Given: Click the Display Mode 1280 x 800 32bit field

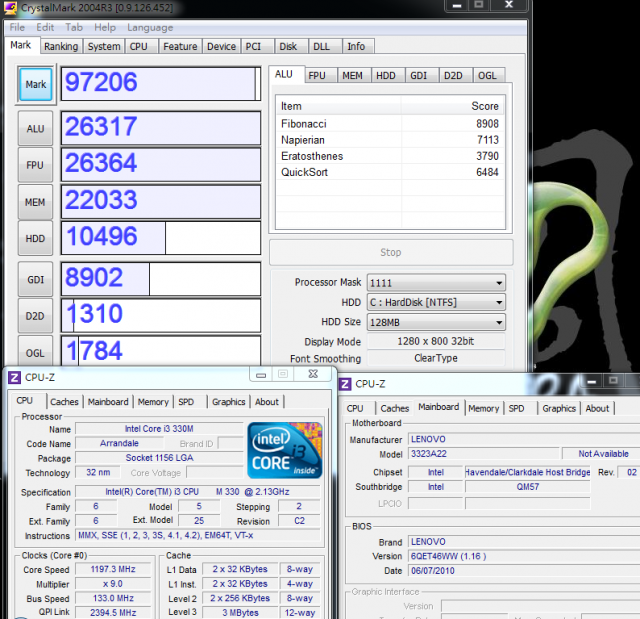Looking at the screenshot, I should [x=436, y=341].
